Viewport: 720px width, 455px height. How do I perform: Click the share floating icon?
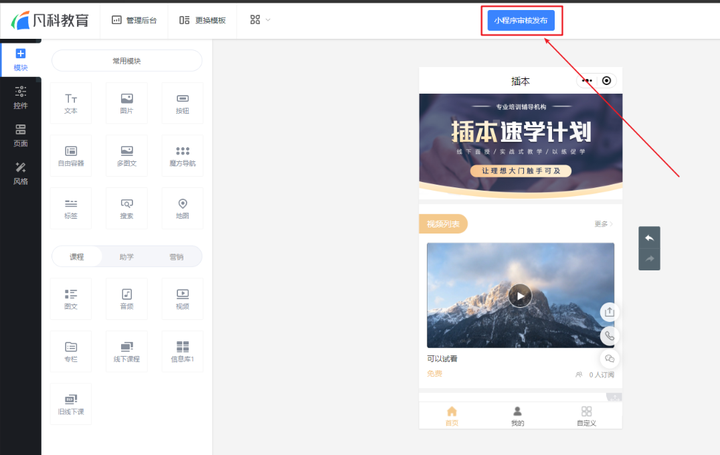tap(609, 312)
